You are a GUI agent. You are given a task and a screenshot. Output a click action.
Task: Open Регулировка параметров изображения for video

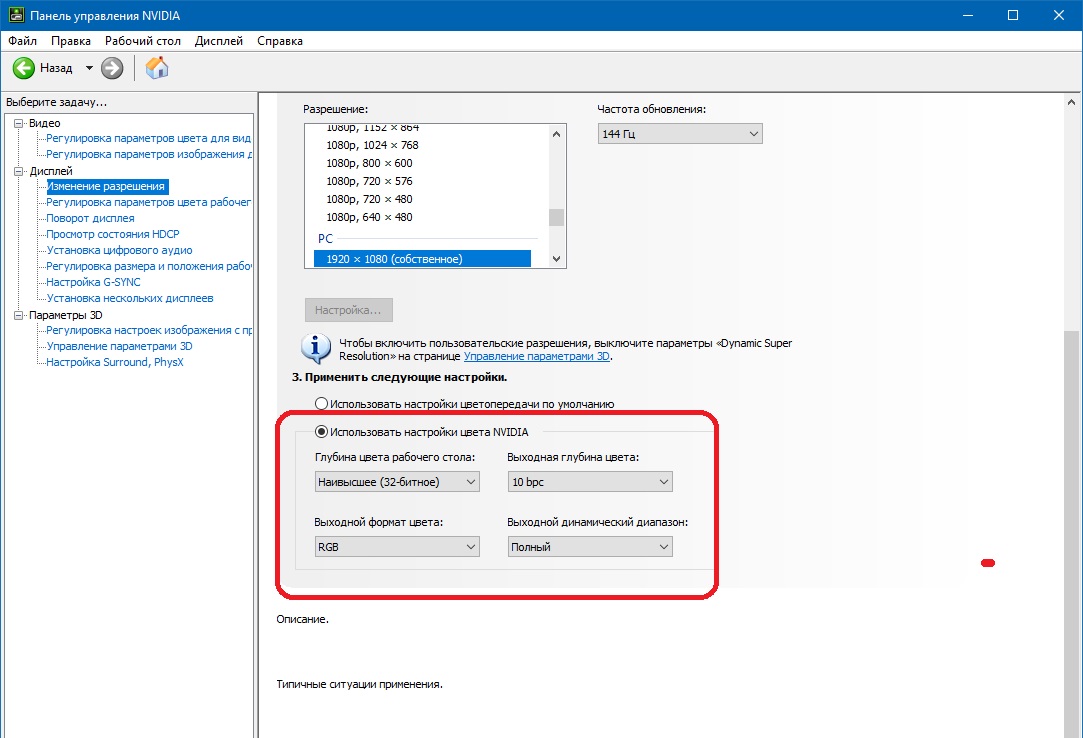click(148, 154)
